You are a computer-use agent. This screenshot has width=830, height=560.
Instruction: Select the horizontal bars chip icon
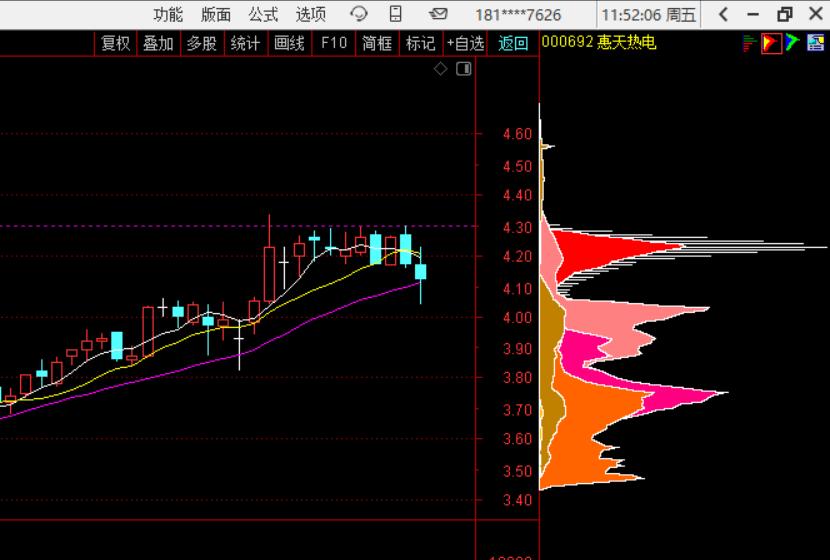click(x=748, y=42)
